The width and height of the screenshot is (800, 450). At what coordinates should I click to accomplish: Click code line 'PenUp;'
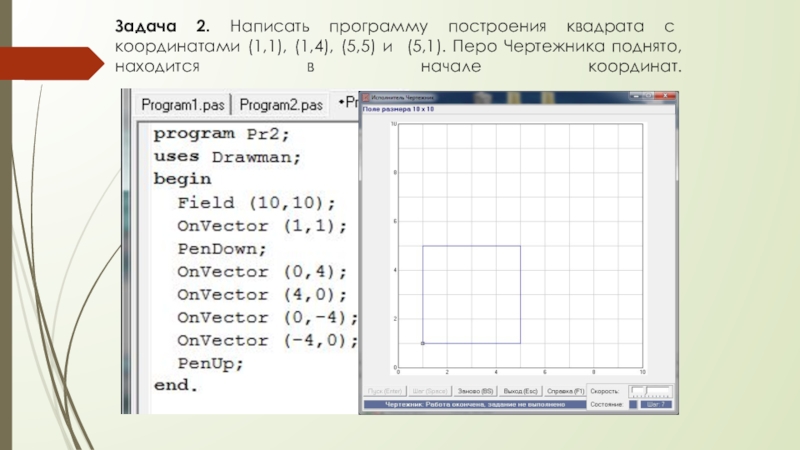coord(210,364)
